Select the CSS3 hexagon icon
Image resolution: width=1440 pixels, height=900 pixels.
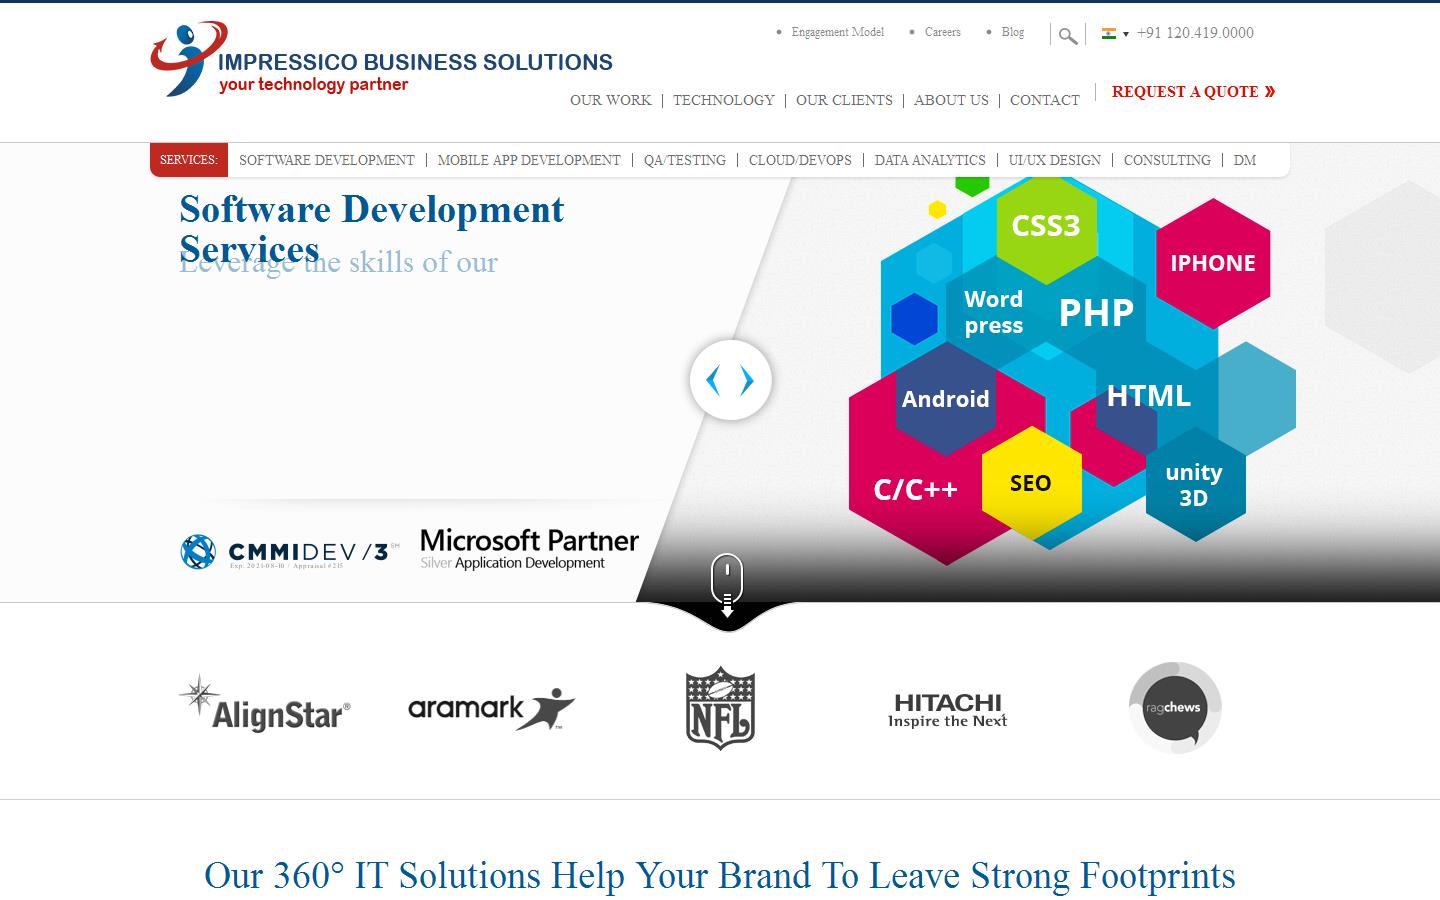tap(1047, 227)
